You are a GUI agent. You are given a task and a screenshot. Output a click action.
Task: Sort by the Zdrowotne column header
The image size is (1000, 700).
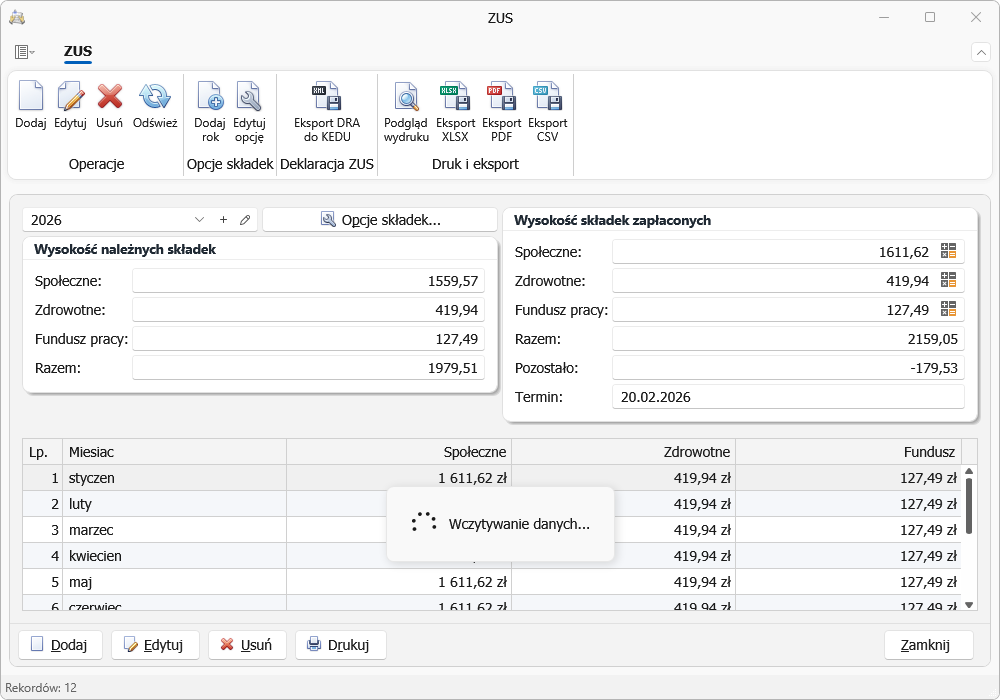pos(624,452)
